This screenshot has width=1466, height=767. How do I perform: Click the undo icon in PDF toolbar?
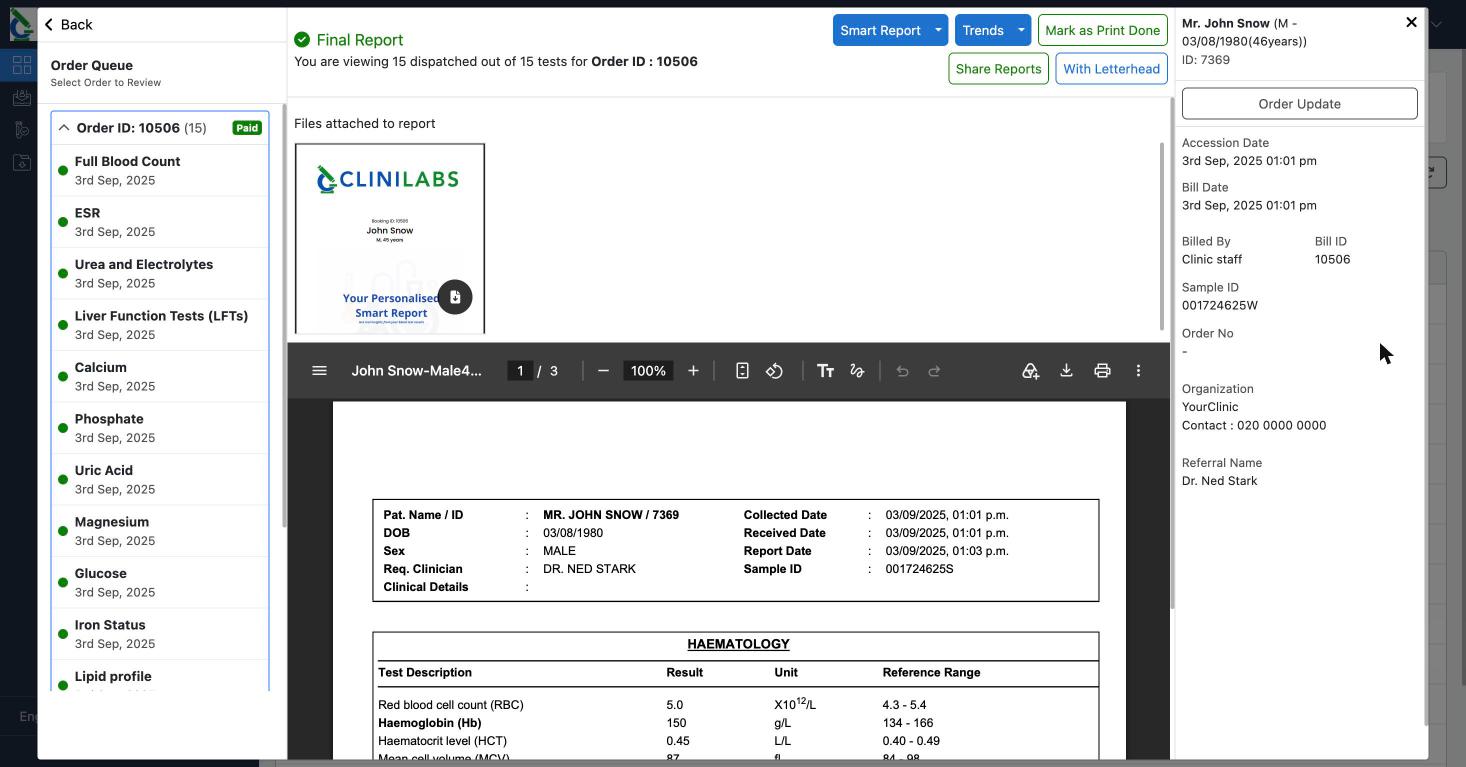(902, 371)
